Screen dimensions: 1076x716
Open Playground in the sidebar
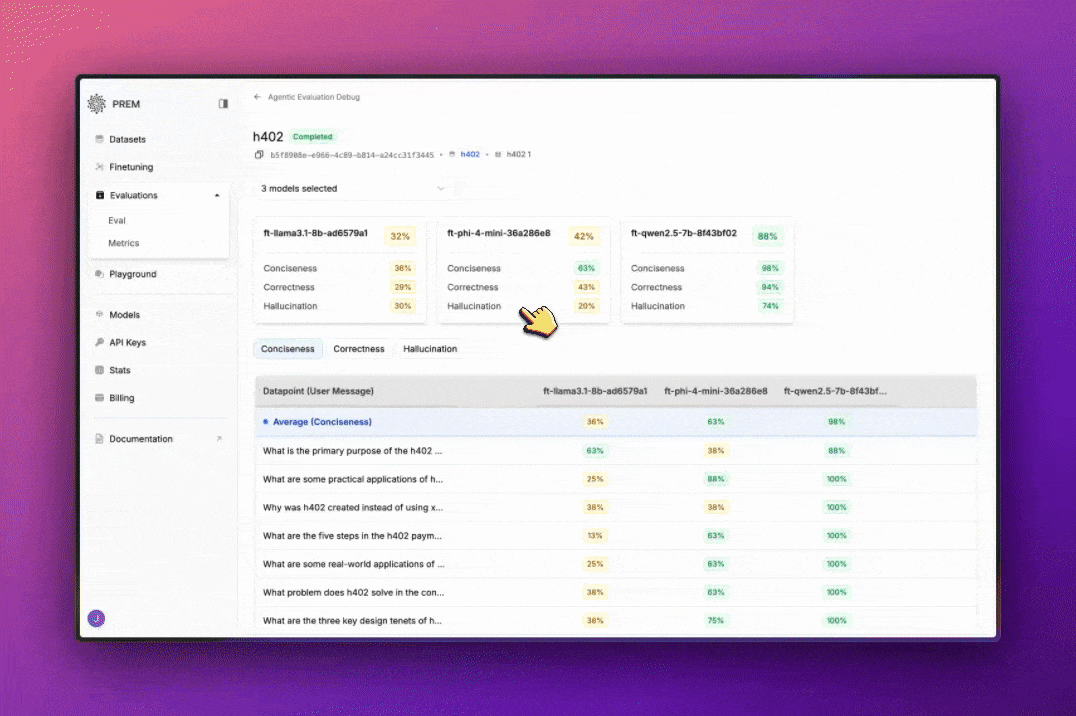click(133, 274)
